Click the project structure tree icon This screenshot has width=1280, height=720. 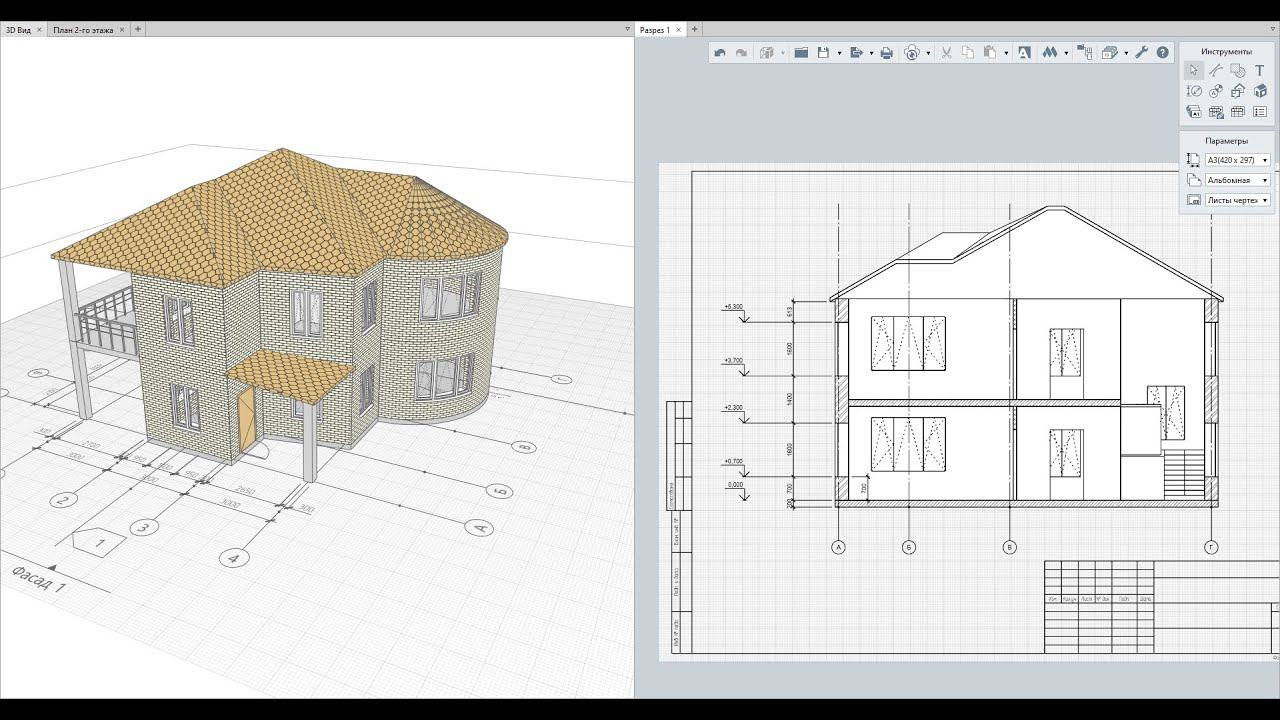coord(1085,53)
